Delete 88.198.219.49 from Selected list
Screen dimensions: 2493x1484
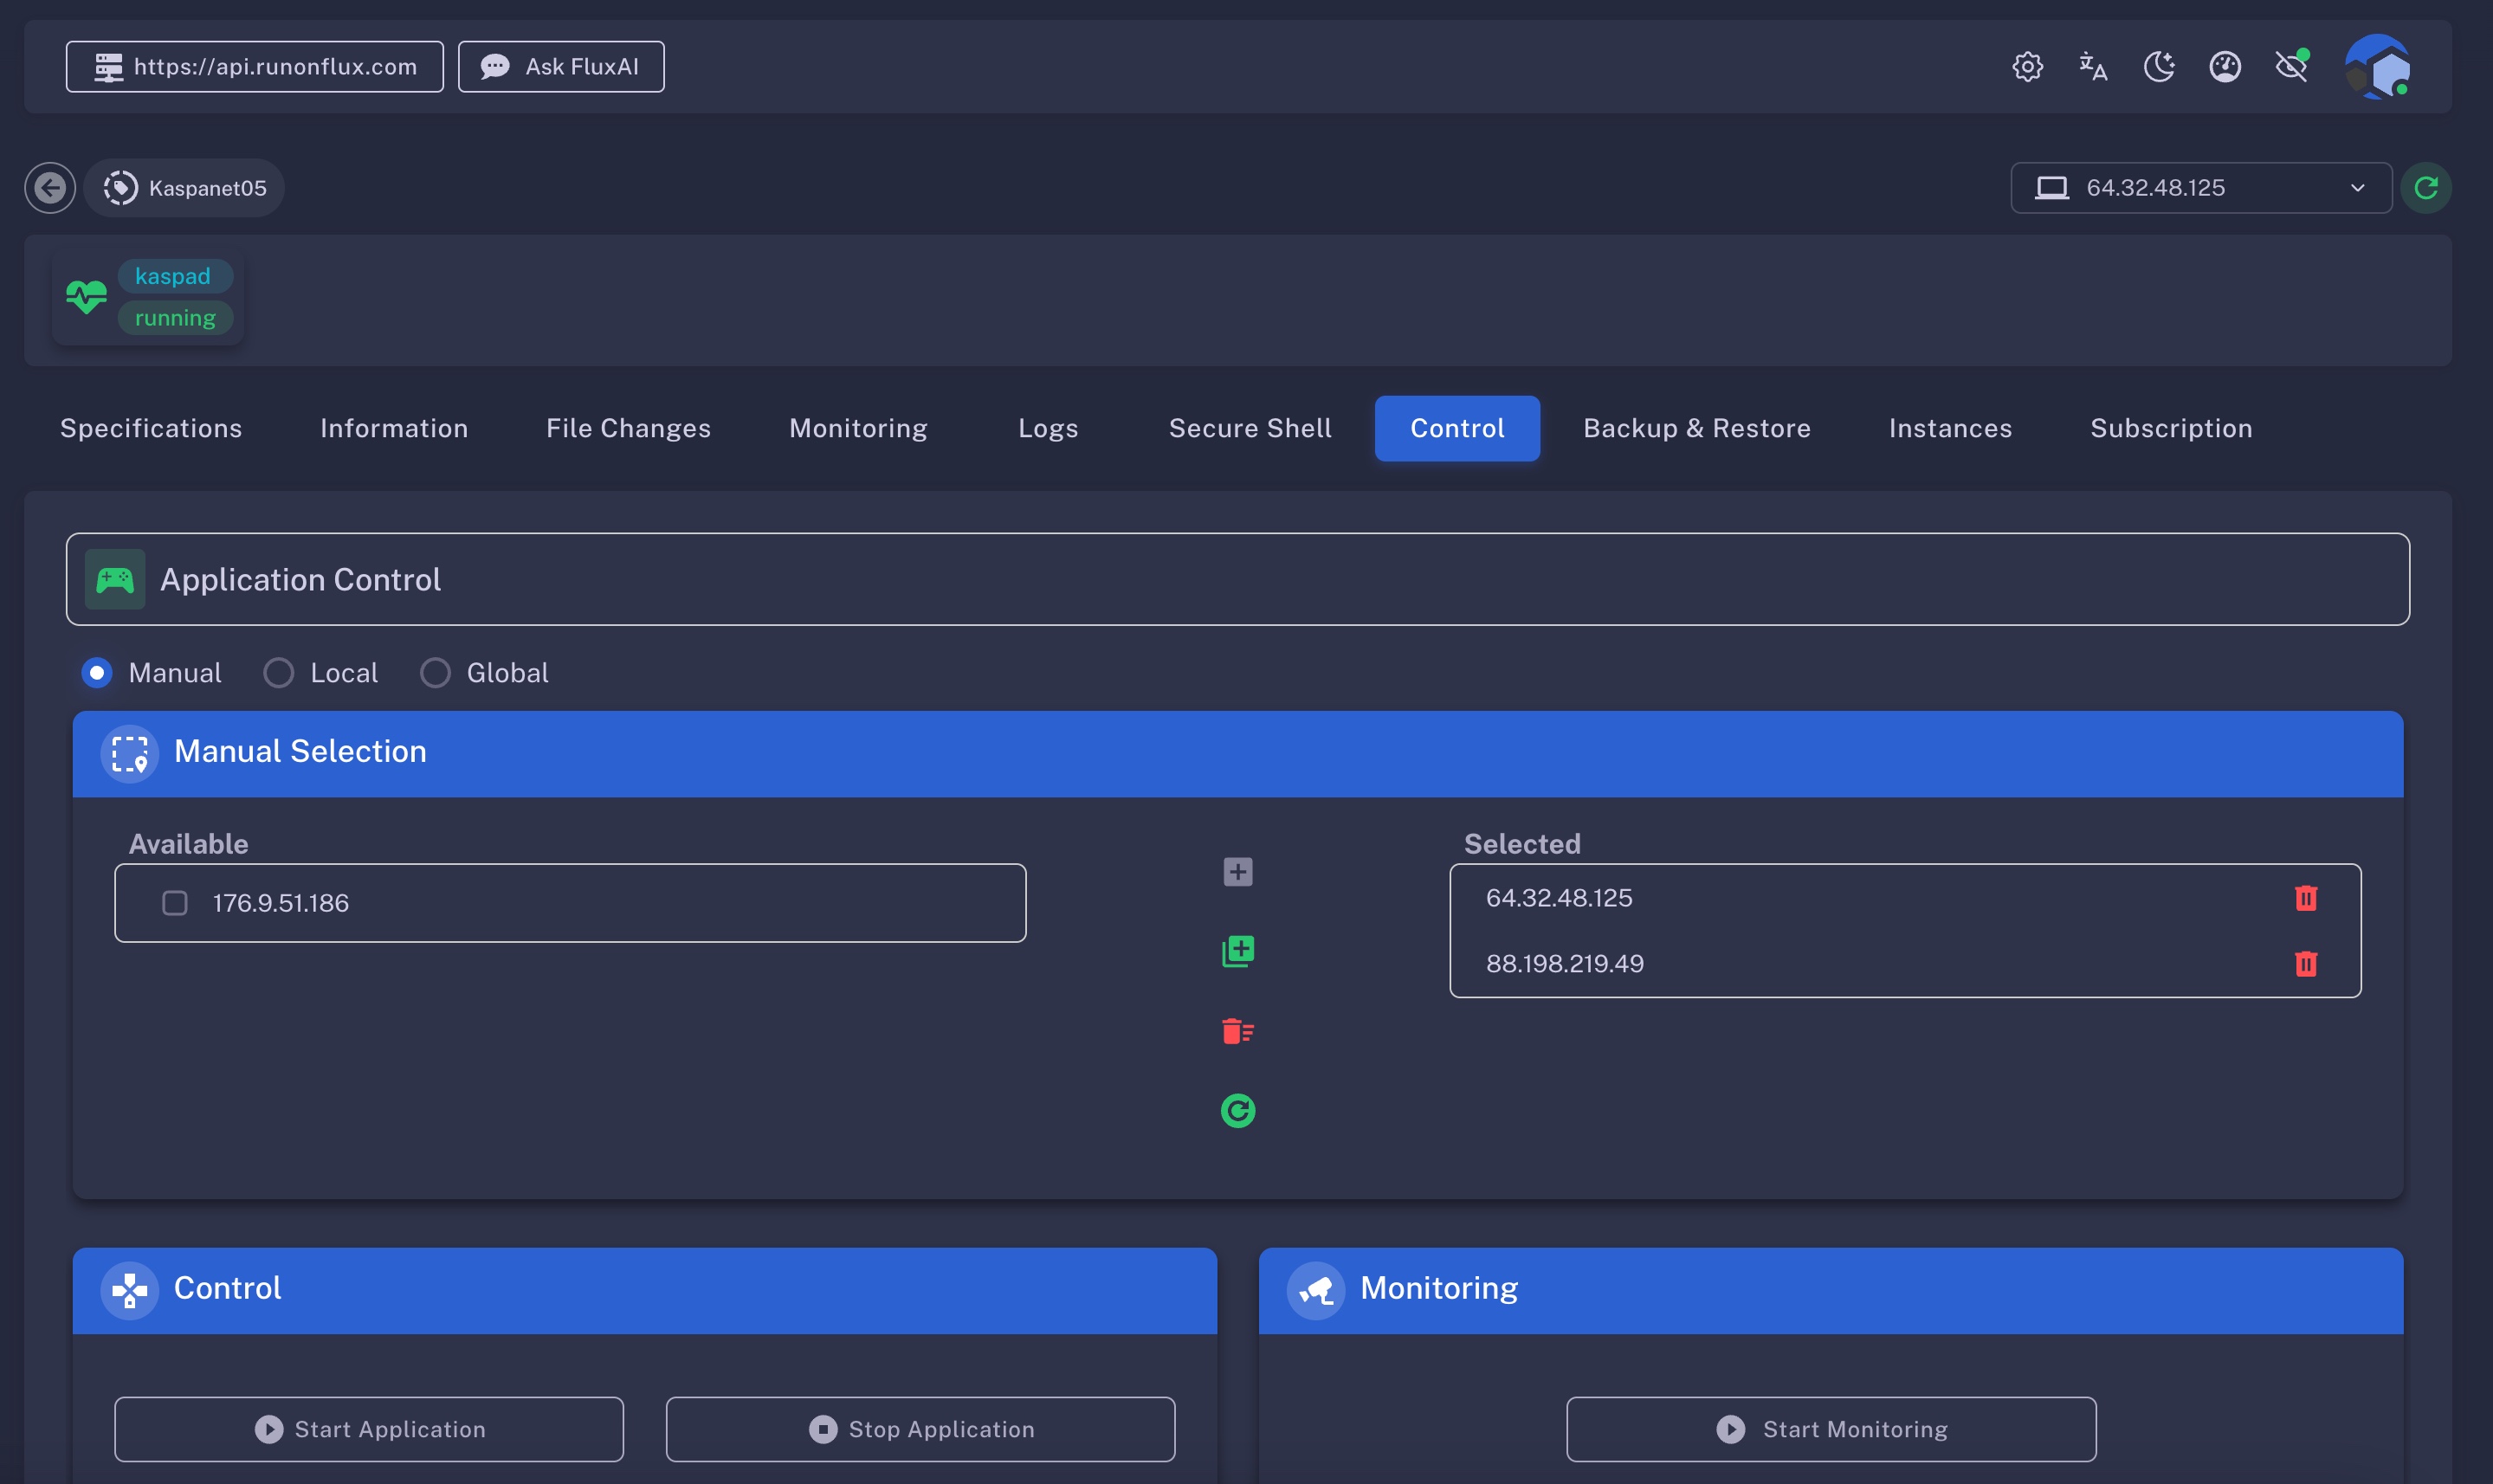(2306, 964)
